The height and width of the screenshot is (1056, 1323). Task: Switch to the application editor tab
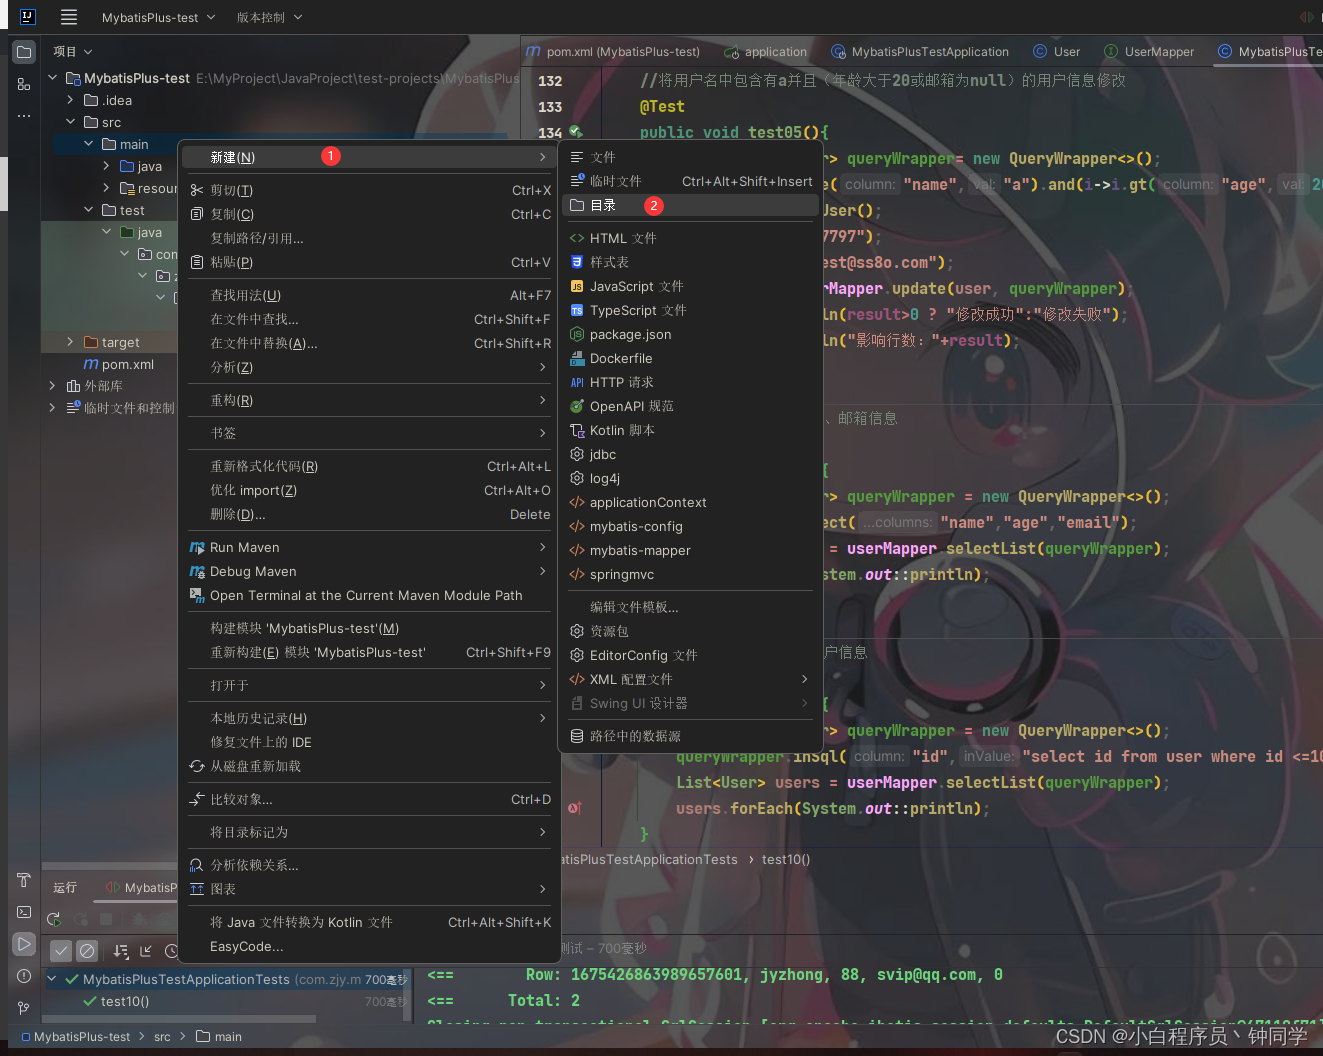[x=766, y=52]
